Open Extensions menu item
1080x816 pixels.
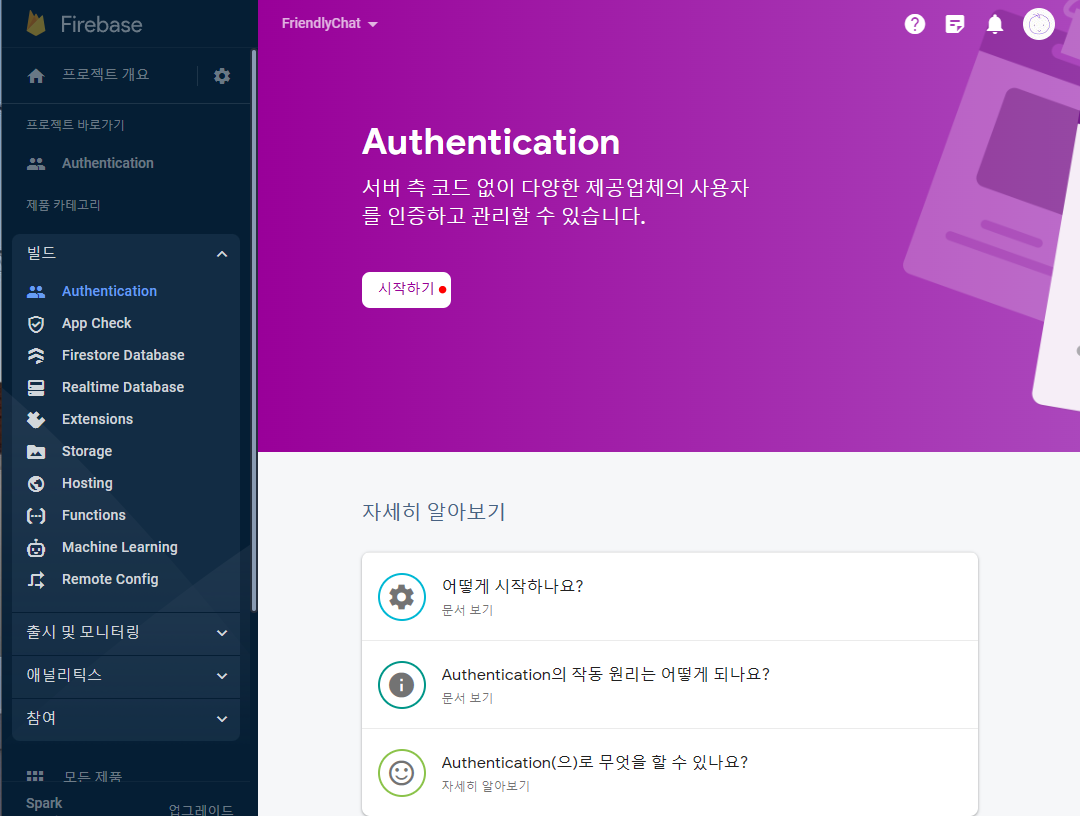[97, 419]
